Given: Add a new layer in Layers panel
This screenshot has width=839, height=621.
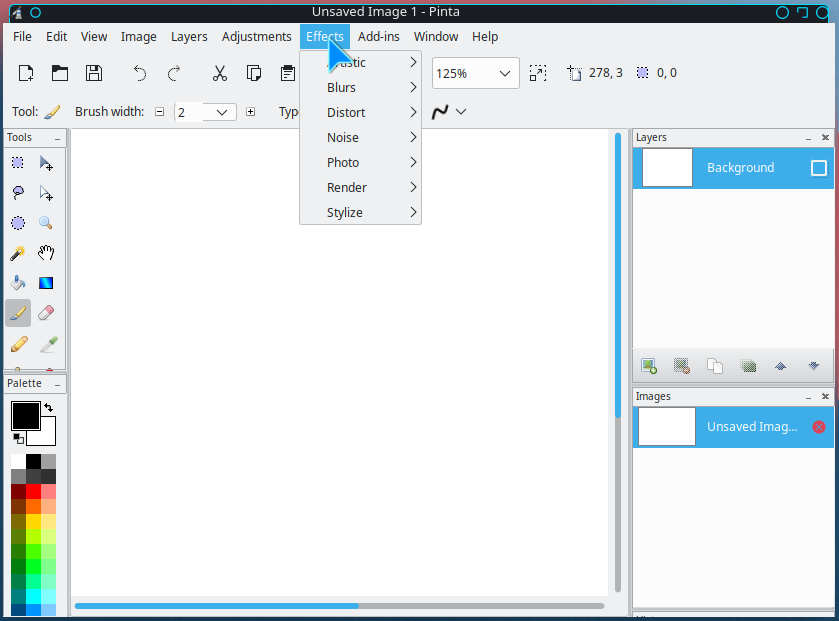Looking at the screenshot, I should coord(649,366).
